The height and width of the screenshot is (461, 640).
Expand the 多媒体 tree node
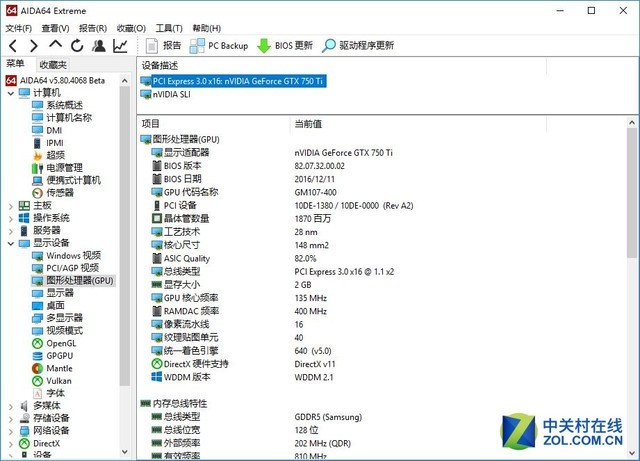point(11,406)
